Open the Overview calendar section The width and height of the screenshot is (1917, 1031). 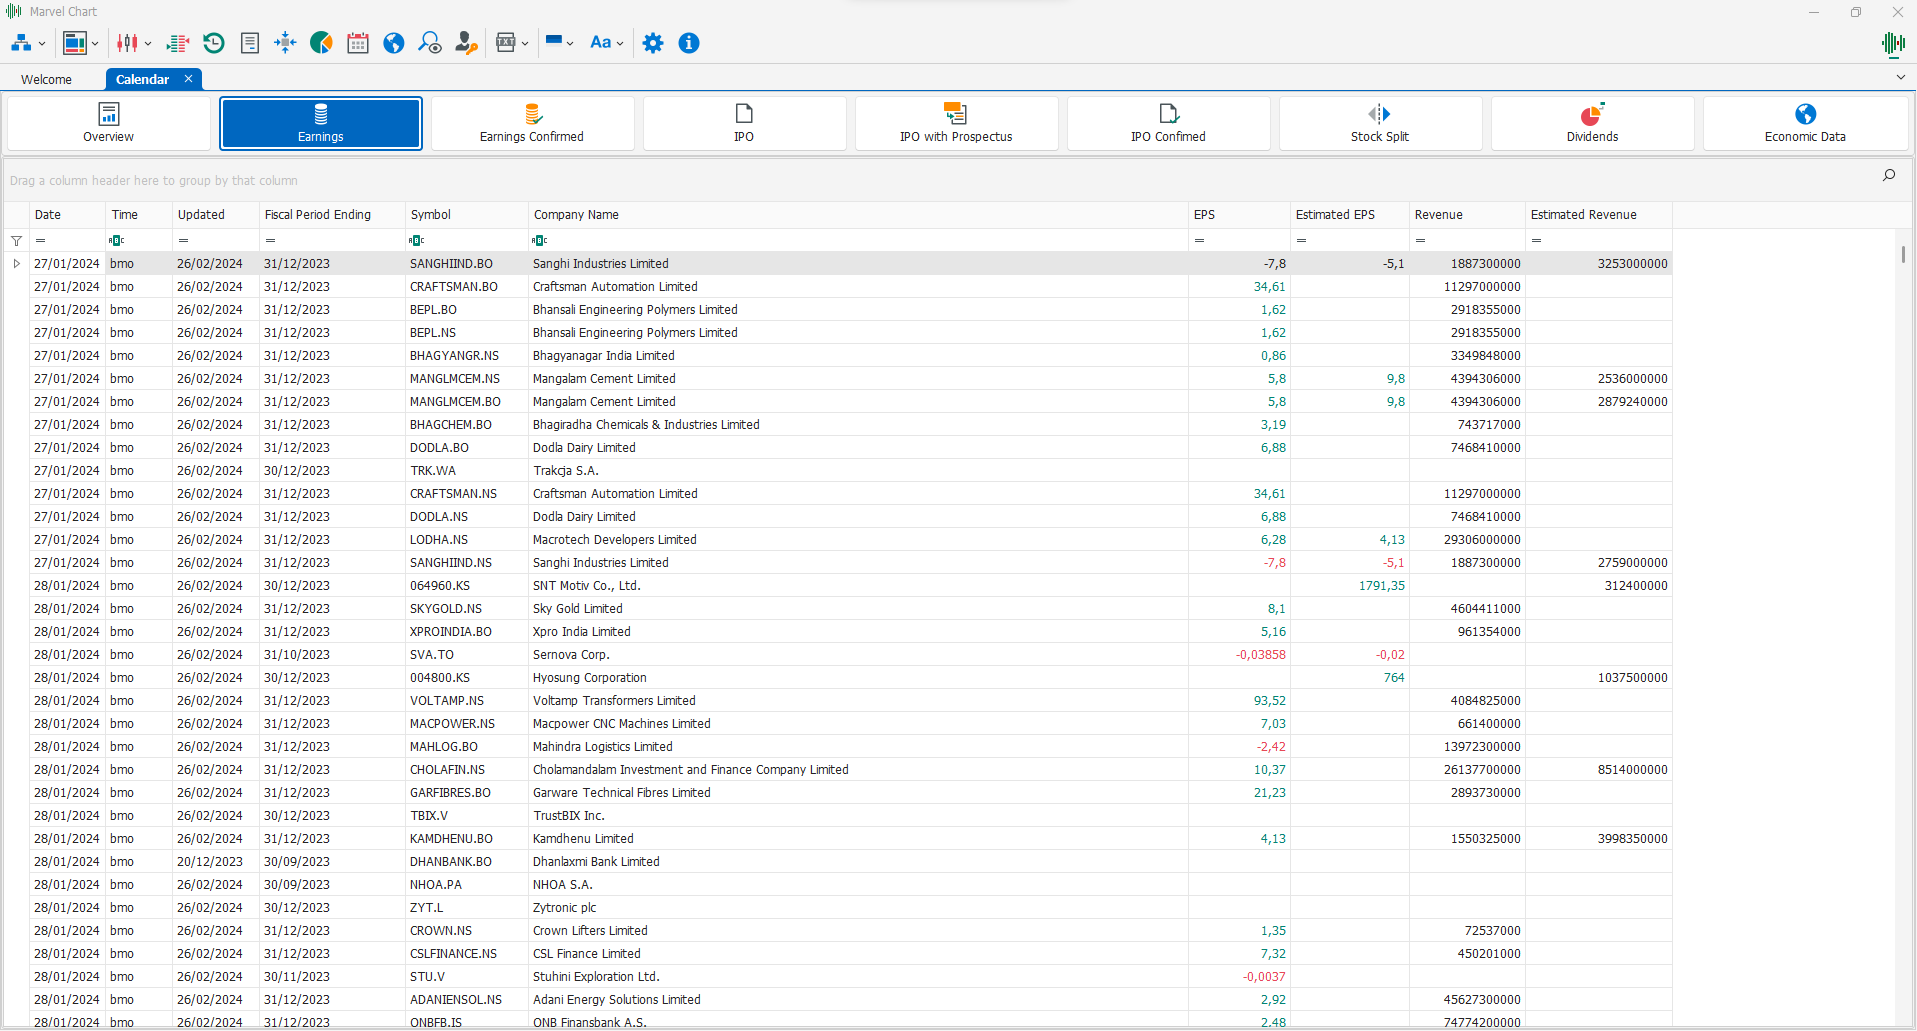coord(108,124)
